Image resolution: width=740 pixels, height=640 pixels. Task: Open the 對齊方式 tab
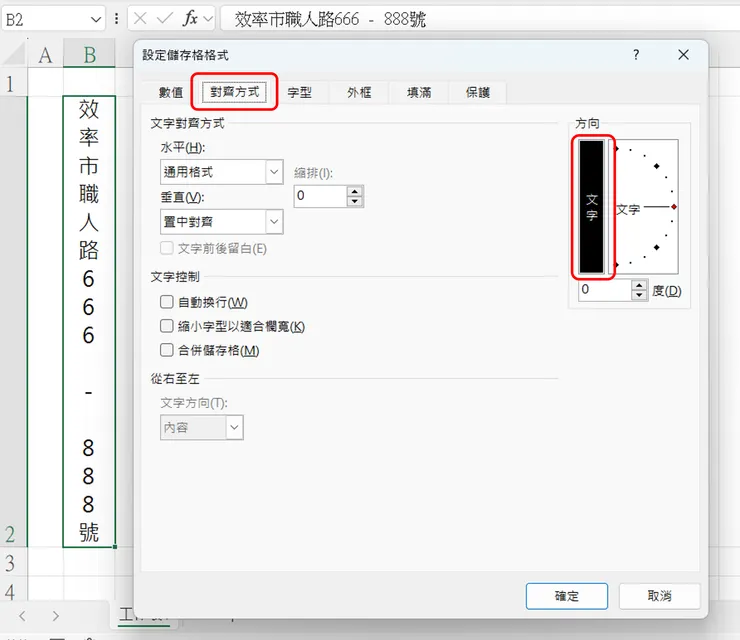pyautogui.click(x=235, y=92)
